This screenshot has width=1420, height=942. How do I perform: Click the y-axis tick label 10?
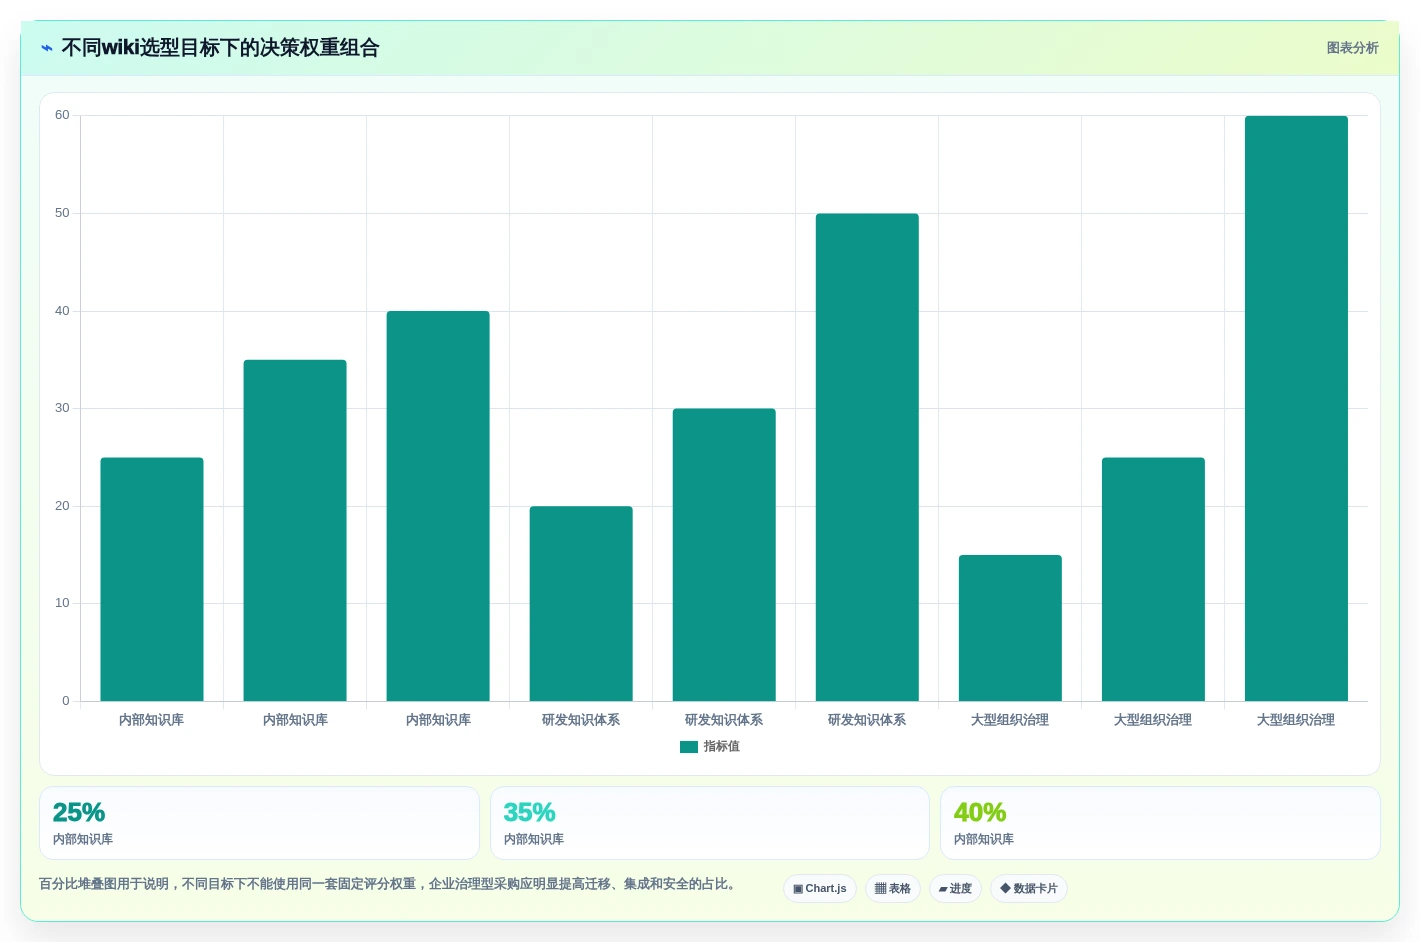[x=62, y=603]
